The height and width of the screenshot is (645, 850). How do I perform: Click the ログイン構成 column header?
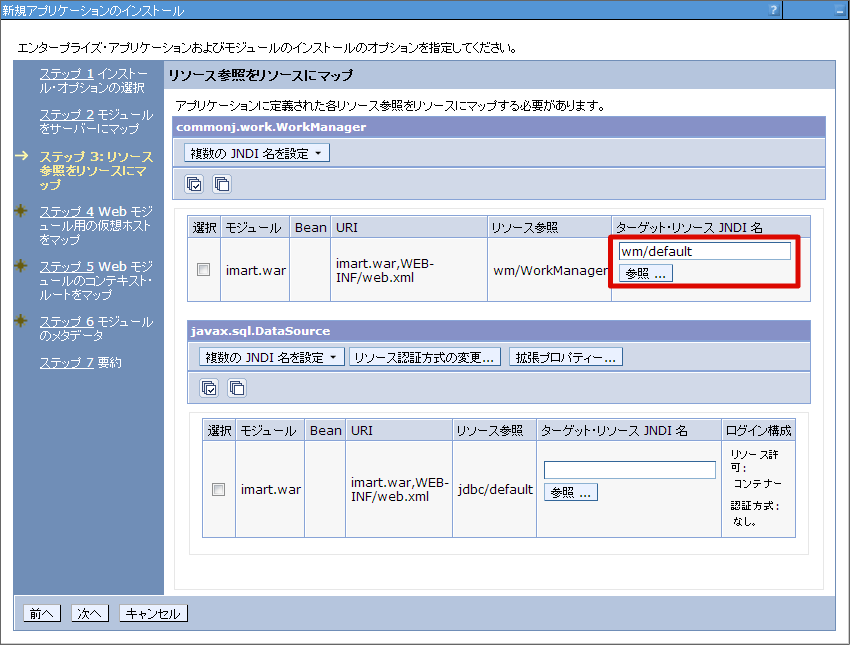758,430
